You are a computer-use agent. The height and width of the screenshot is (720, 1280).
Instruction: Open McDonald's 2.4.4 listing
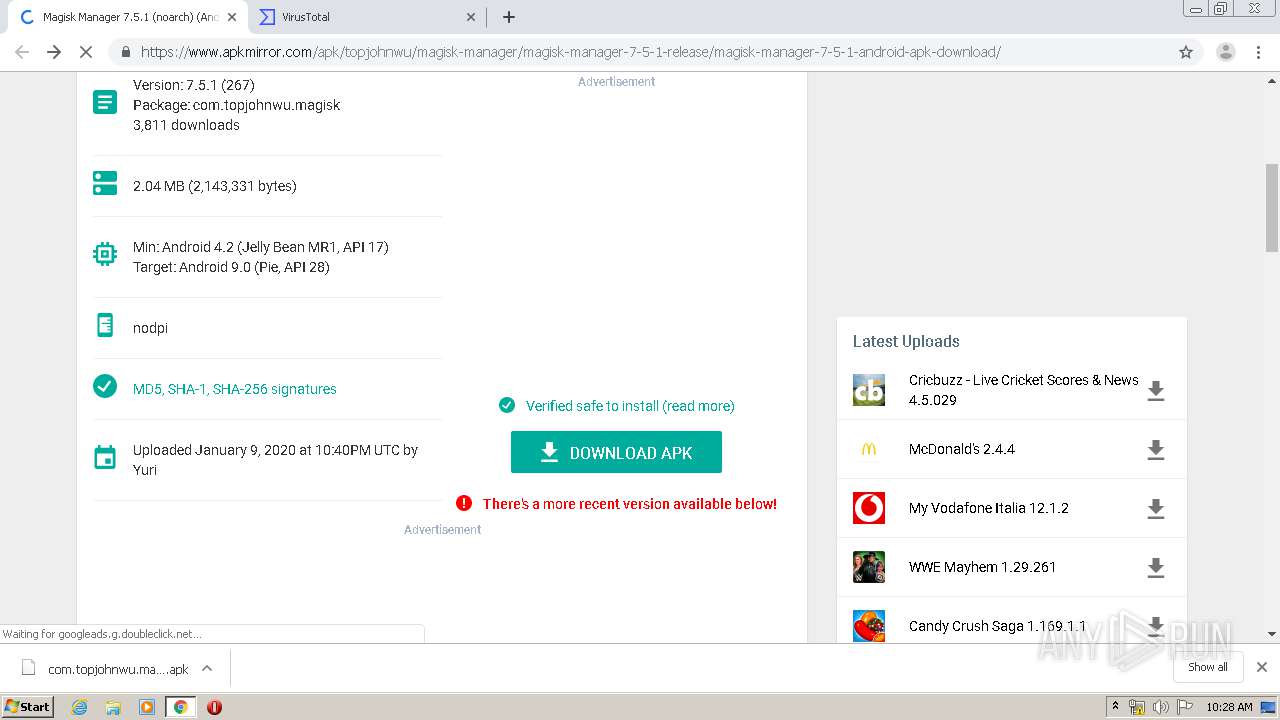tap(962, 449)
